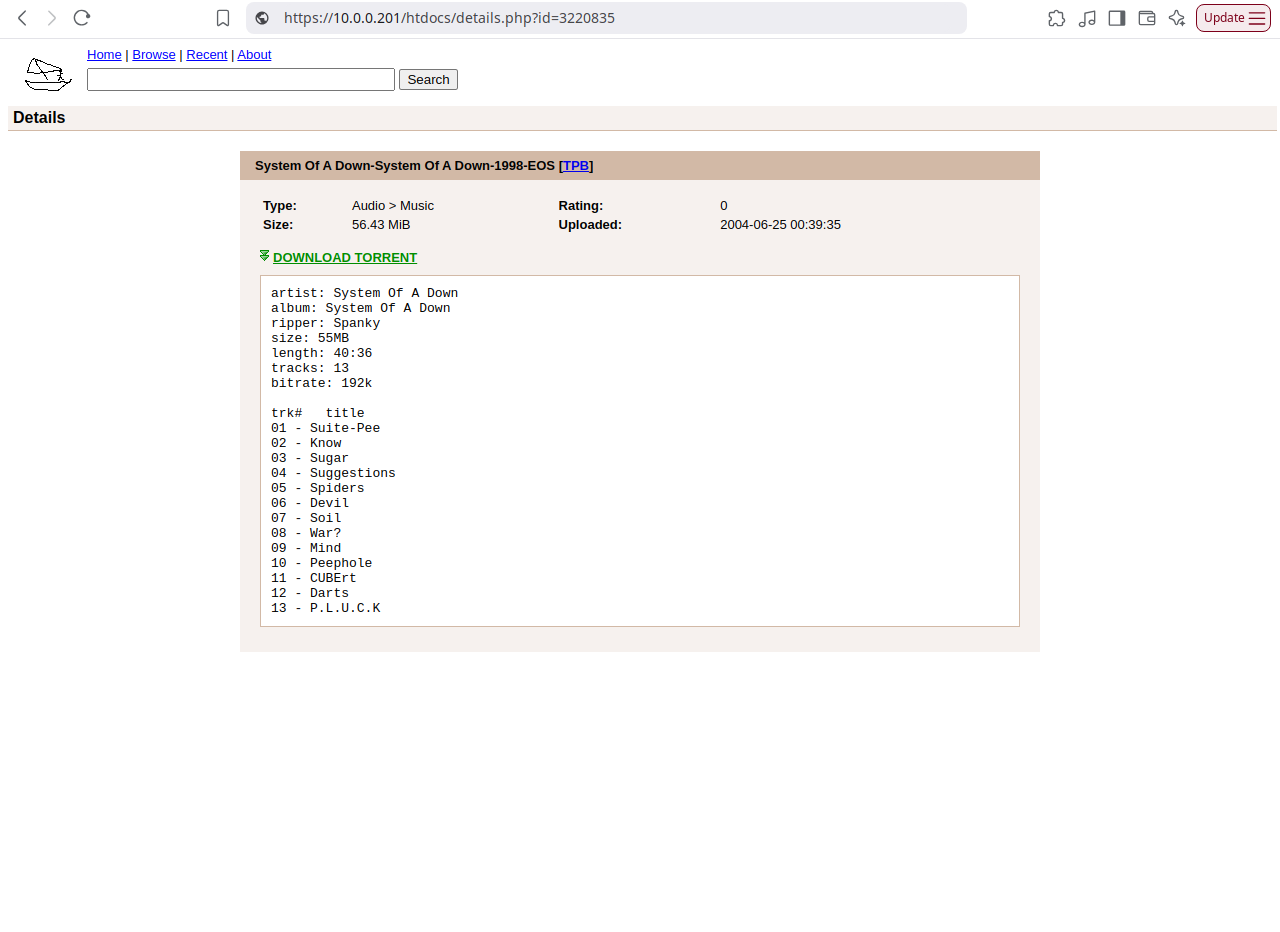The width and height of the screenshot is (1280, 932).
Task: Click track '11 - CUBErt'
Action: point(314,578)
